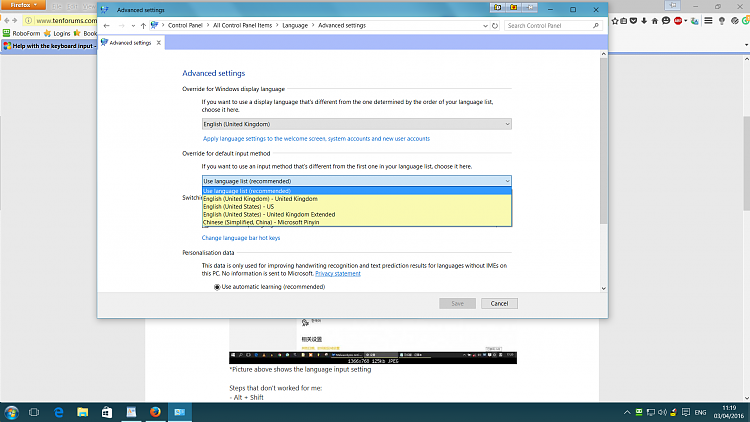Open the Store icon on the taskbar

[107, 412]
